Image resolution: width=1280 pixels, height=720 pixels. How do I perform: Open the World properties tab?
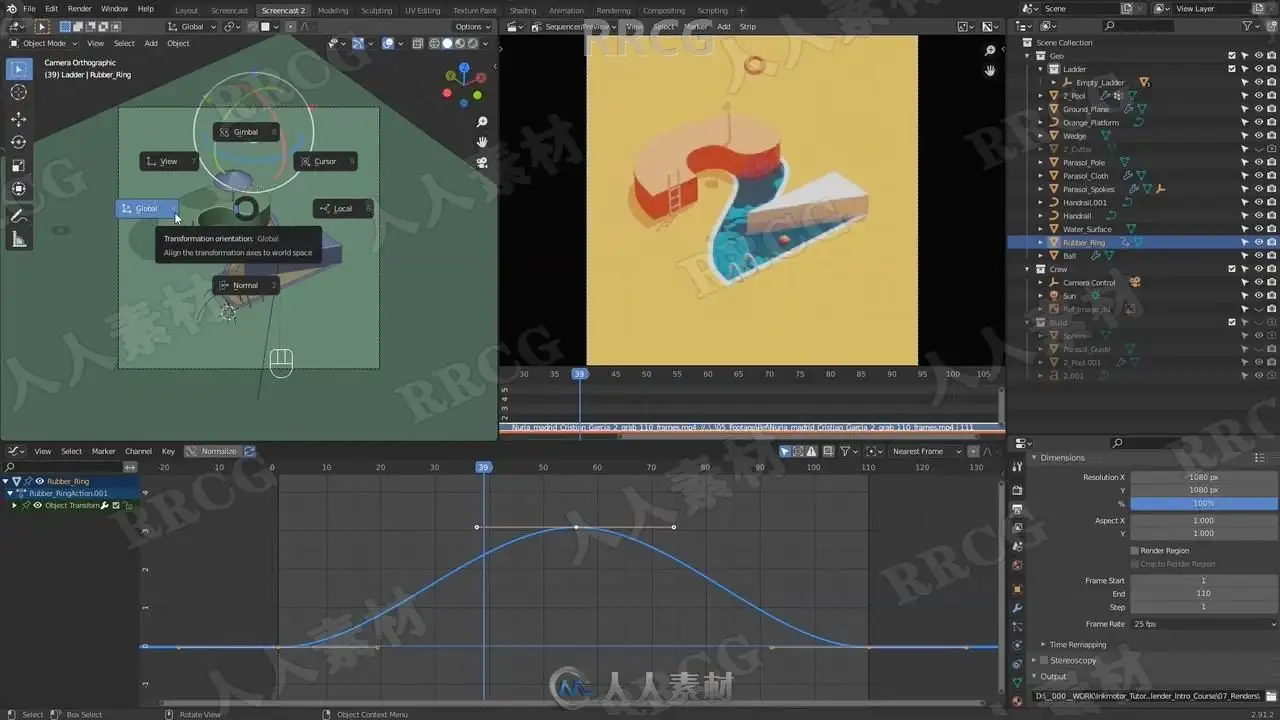coord(1017,566)
